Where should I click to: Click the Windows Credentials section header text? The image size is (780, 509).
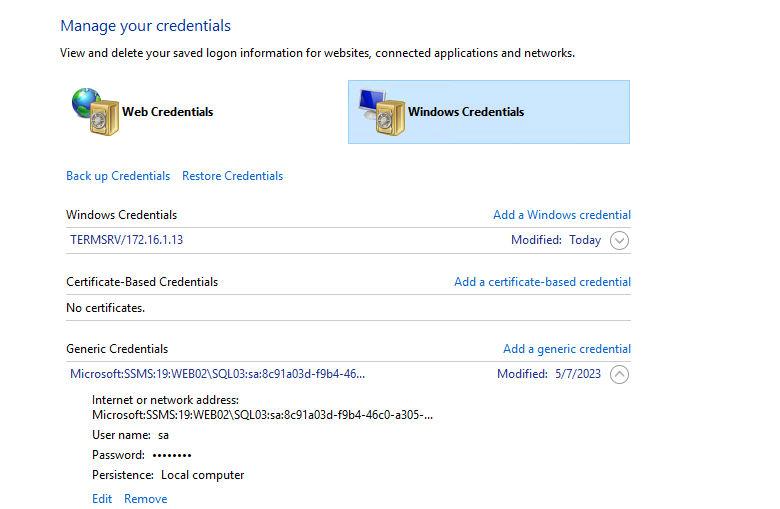tap(121, 215)
